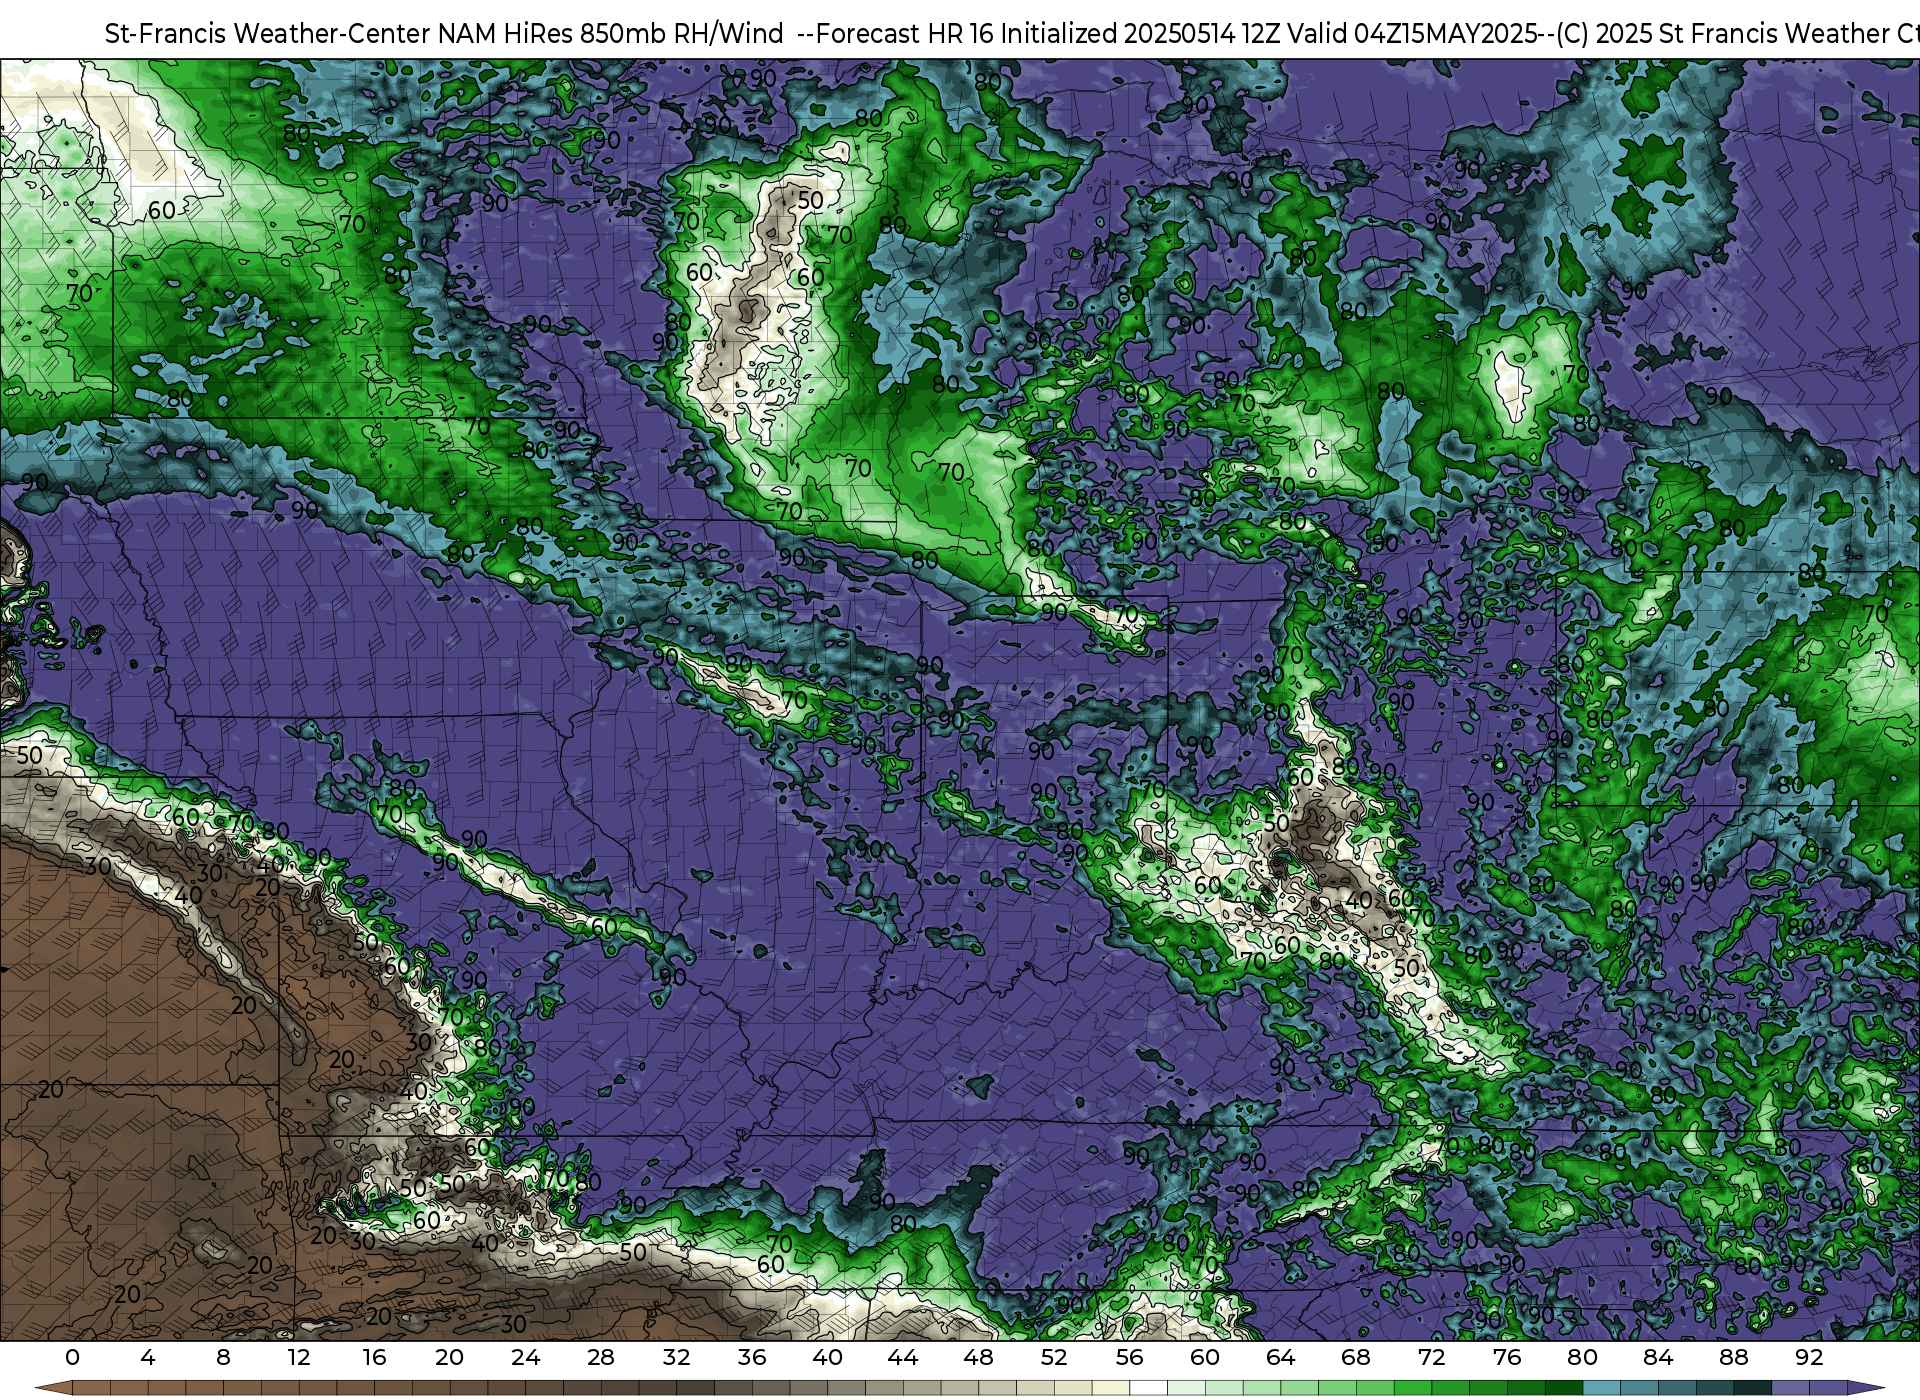Click the colorbar label 92
This screenshot has height=1400, width=1920.
click(1809, 1357)
